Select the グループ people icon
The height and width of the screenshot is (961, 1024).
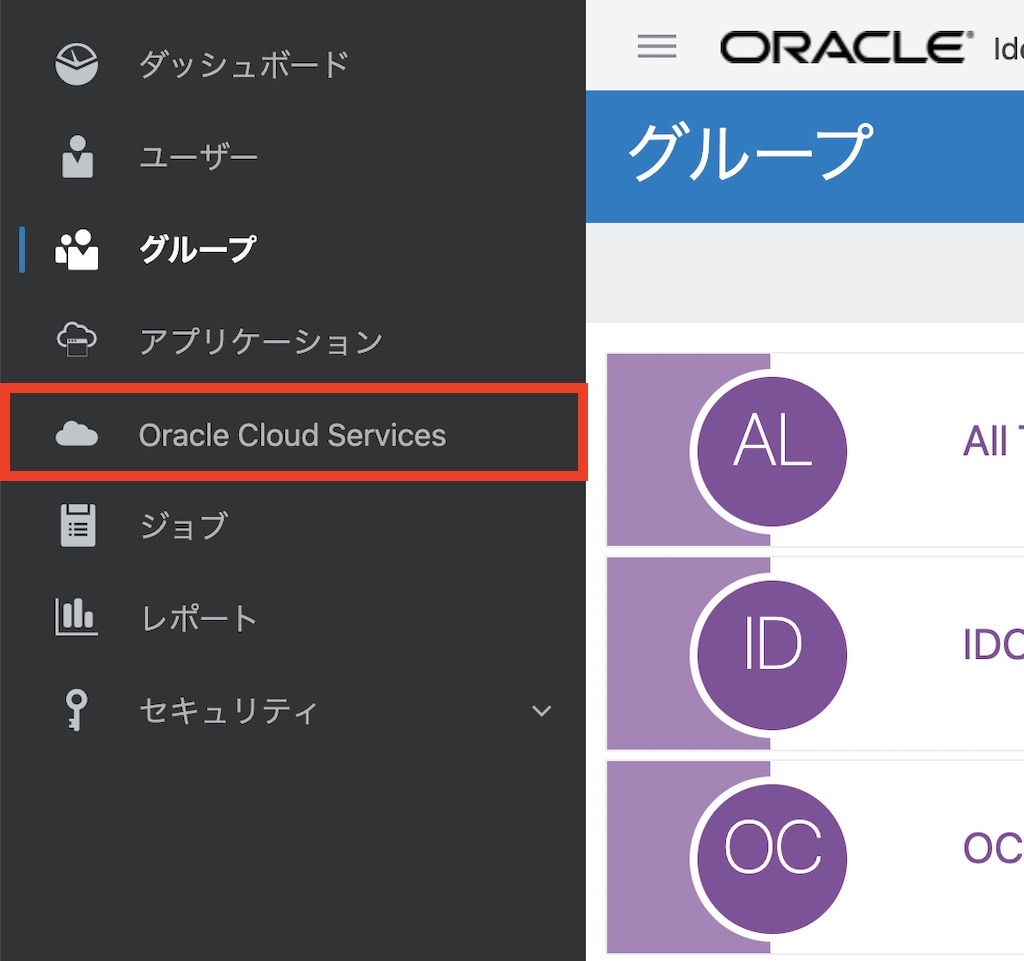tap(74, 248)
